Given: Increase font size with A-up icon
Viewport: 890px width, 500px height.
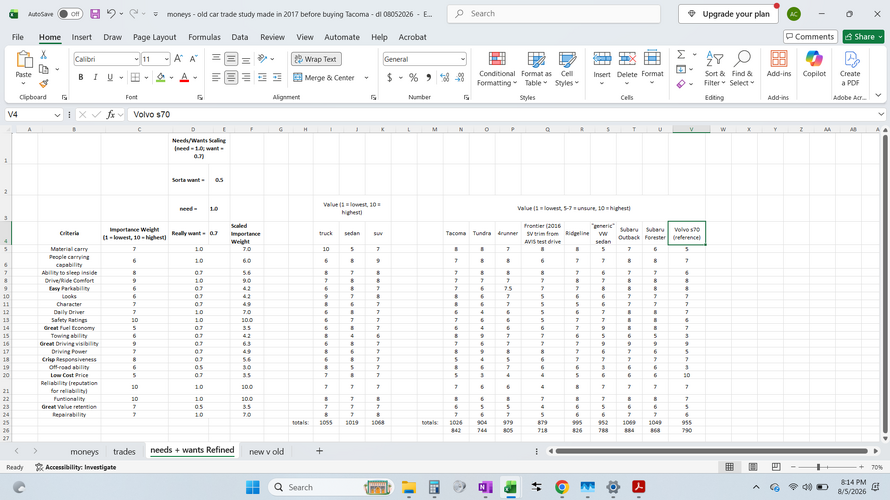Looking at the screenshot, I should tap(178, 58).
